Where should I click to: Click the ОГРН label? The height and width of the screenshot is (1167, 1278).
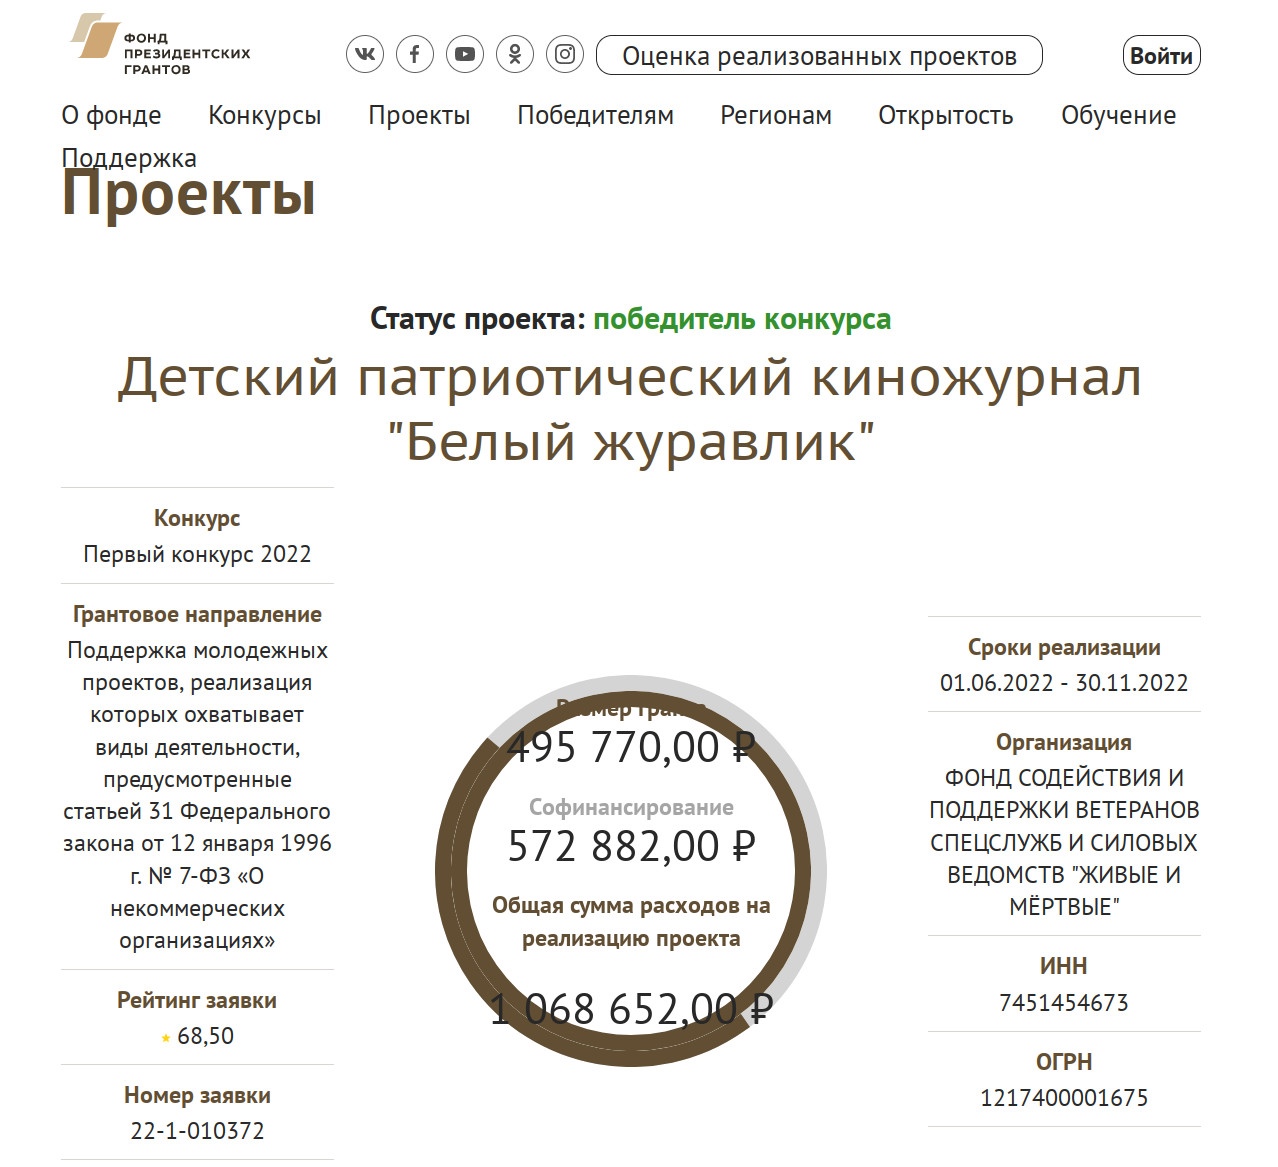(1064, 1062)
